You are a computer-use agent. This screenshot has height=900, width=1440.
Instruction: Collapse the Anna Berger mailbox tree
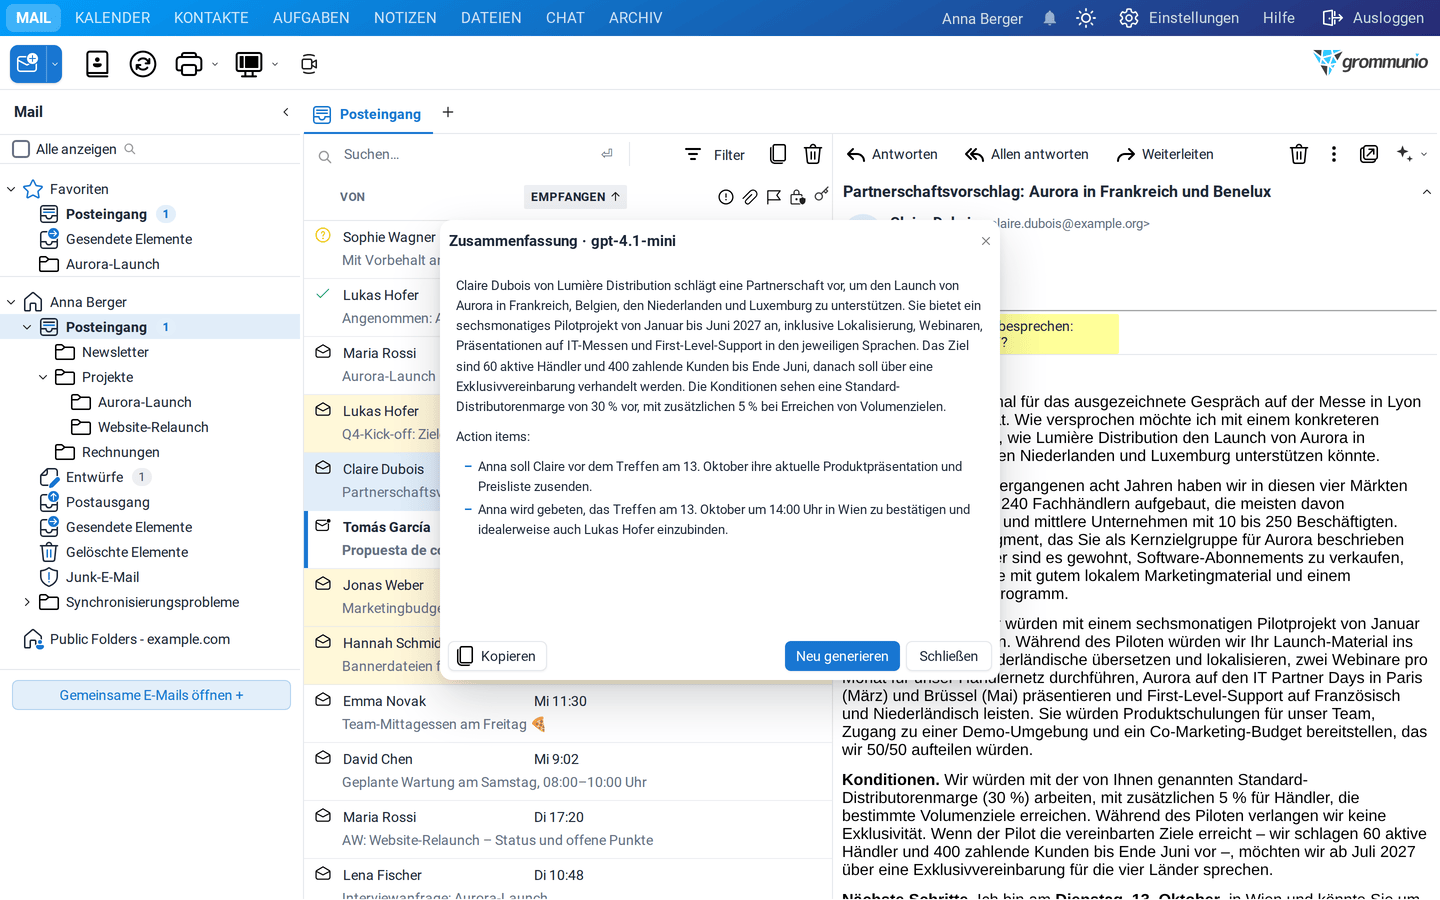[11, 302]
